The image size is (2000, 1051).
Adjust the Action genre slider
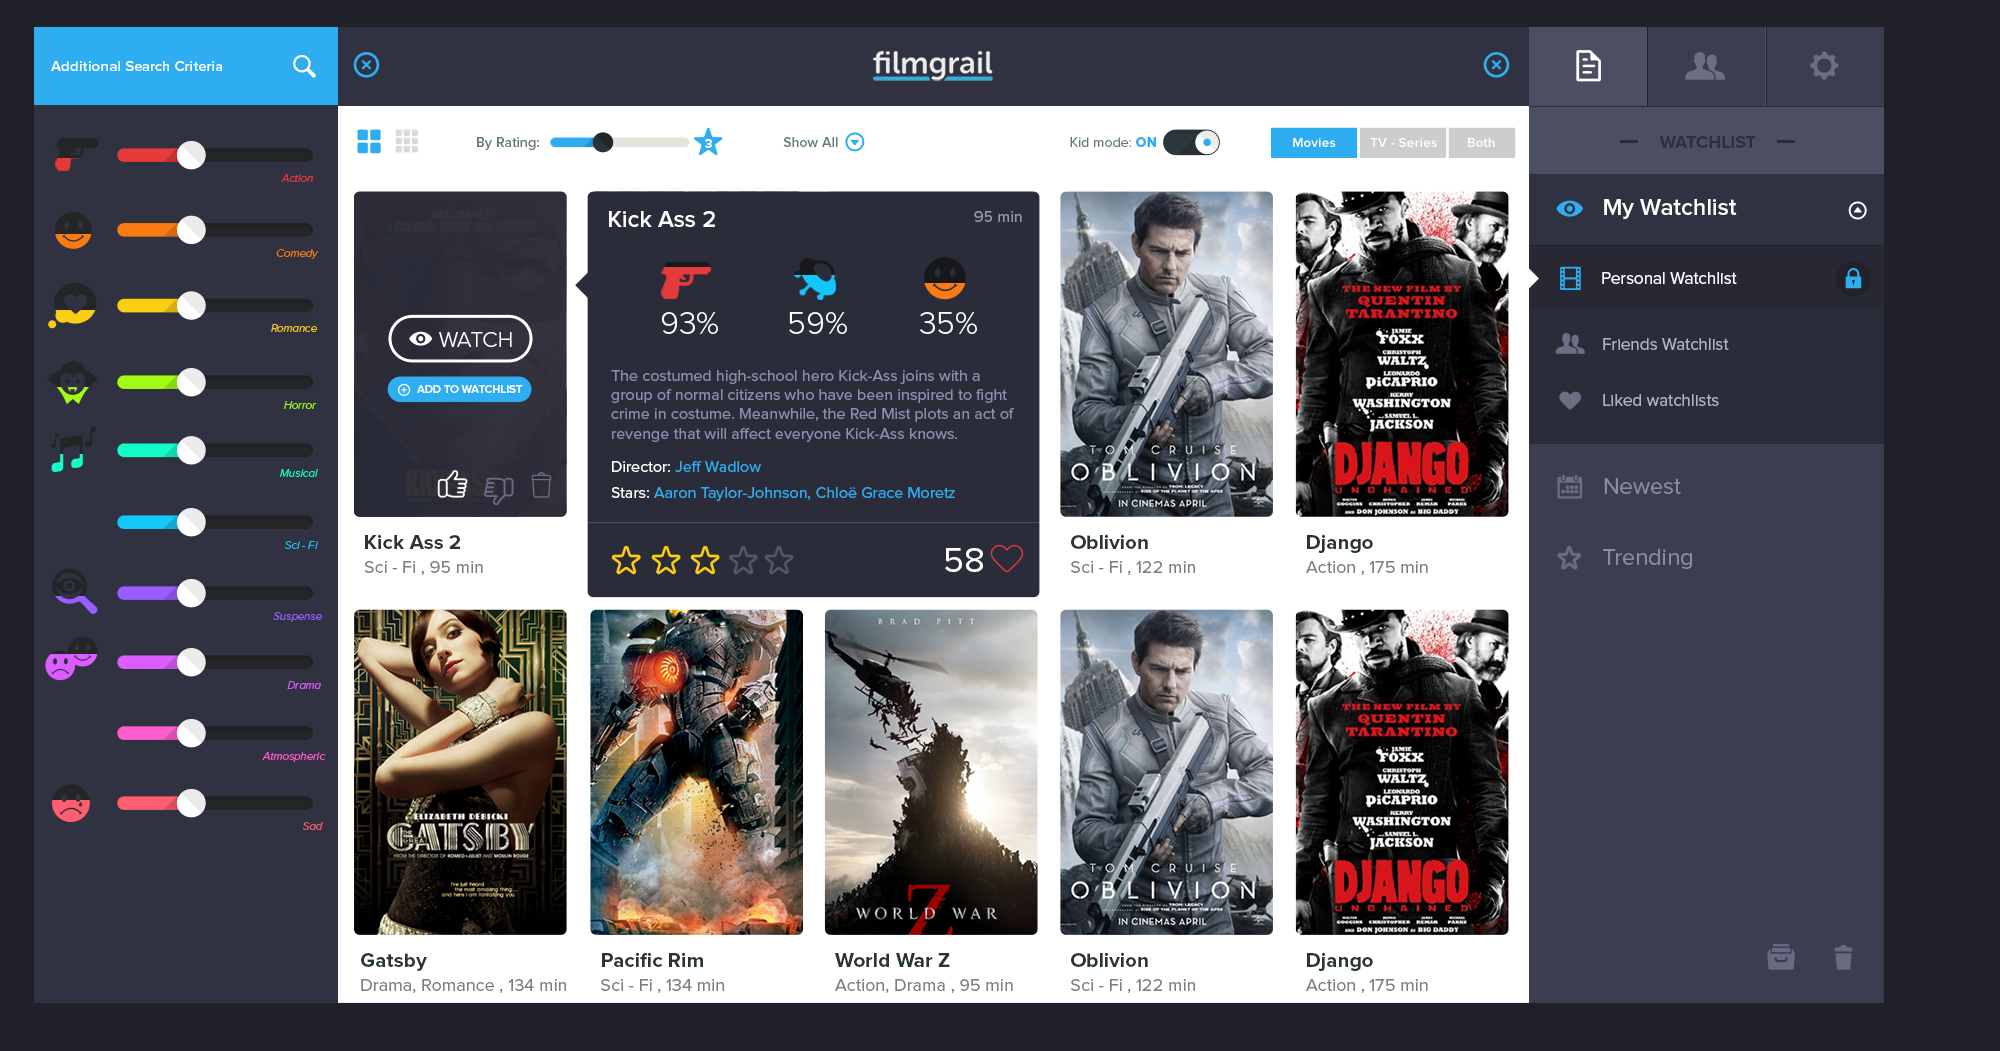[191, 155]
